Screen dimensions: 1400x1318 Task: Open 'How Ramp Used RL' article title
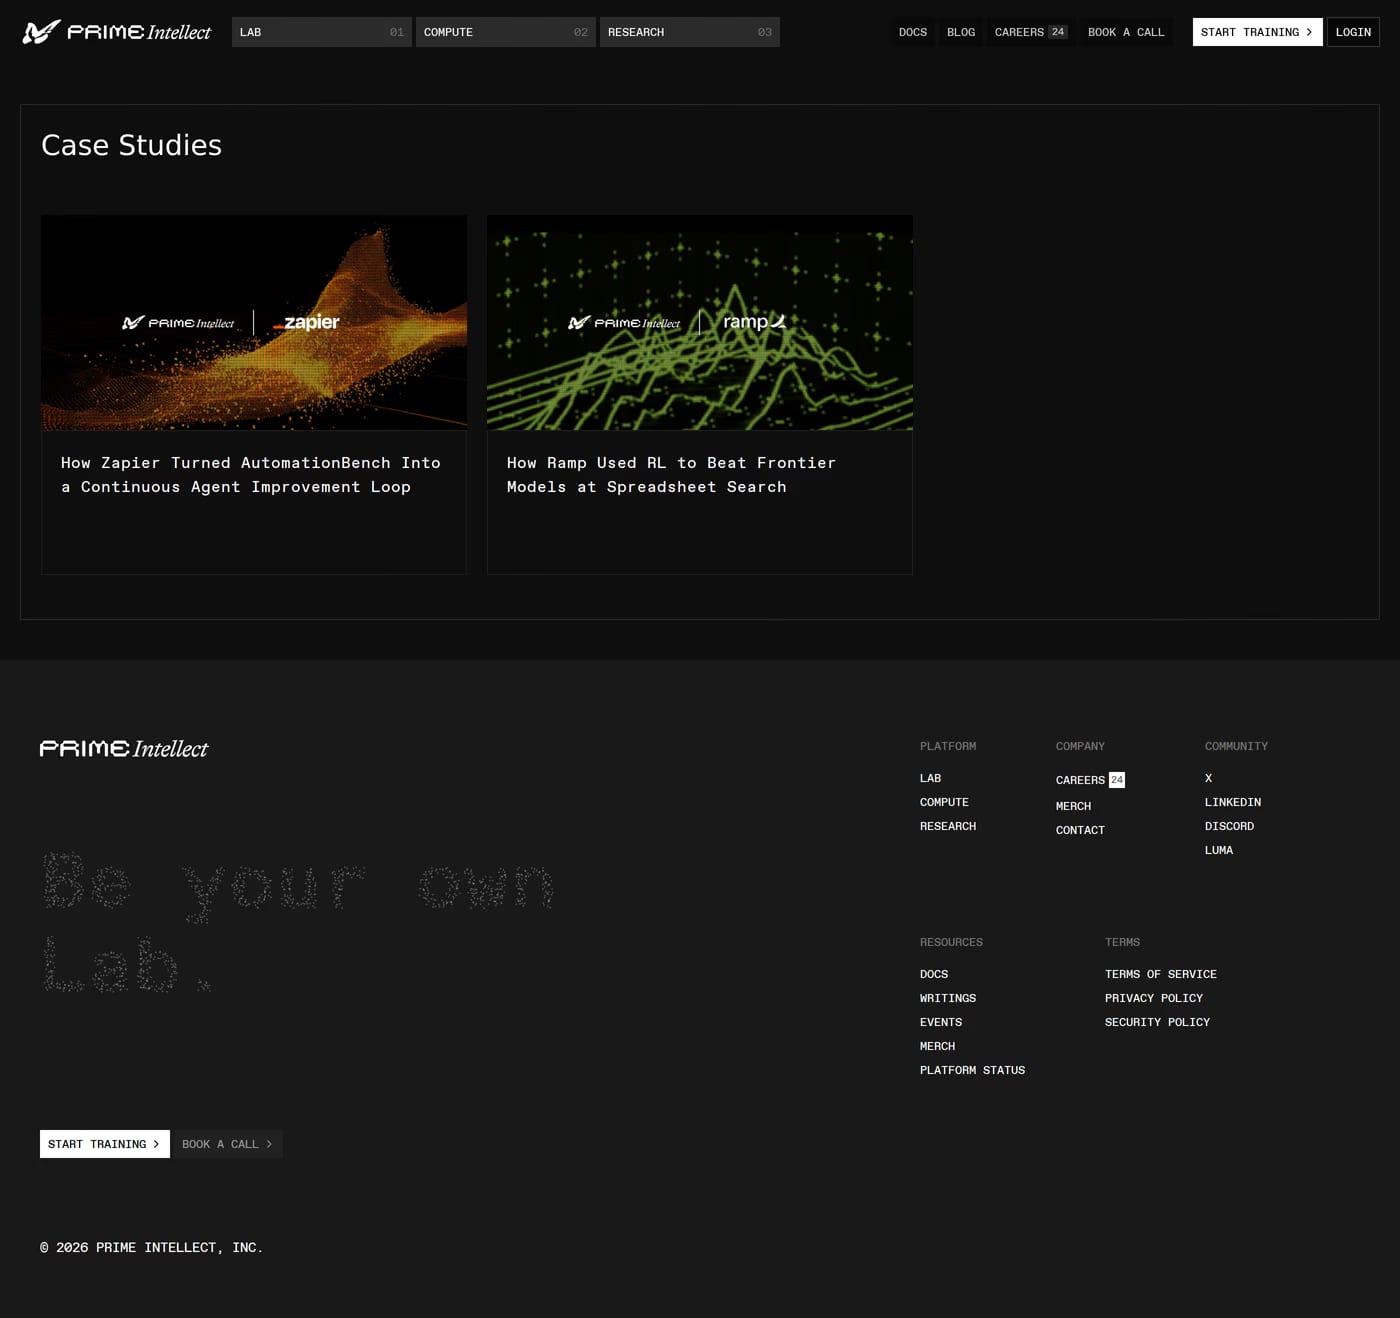point(671,475)
